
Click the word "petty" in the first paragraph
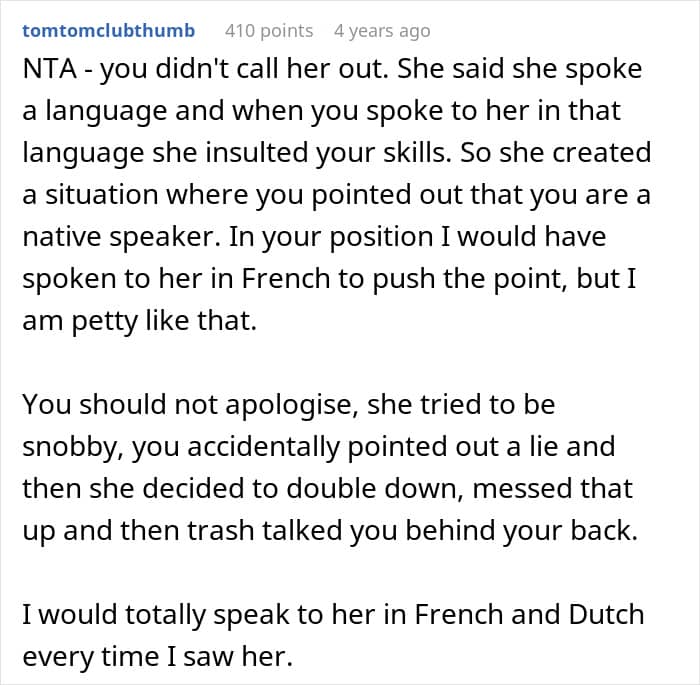[x=97, y=318]
